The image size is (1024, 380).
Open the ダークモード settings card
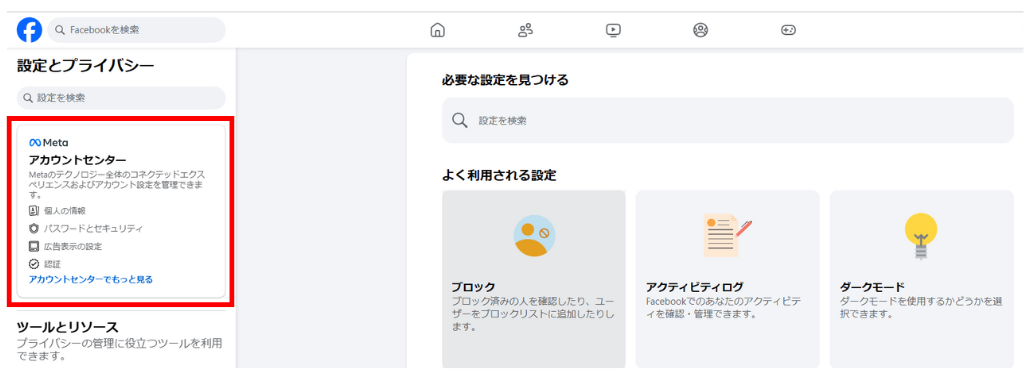pos(921,279)
